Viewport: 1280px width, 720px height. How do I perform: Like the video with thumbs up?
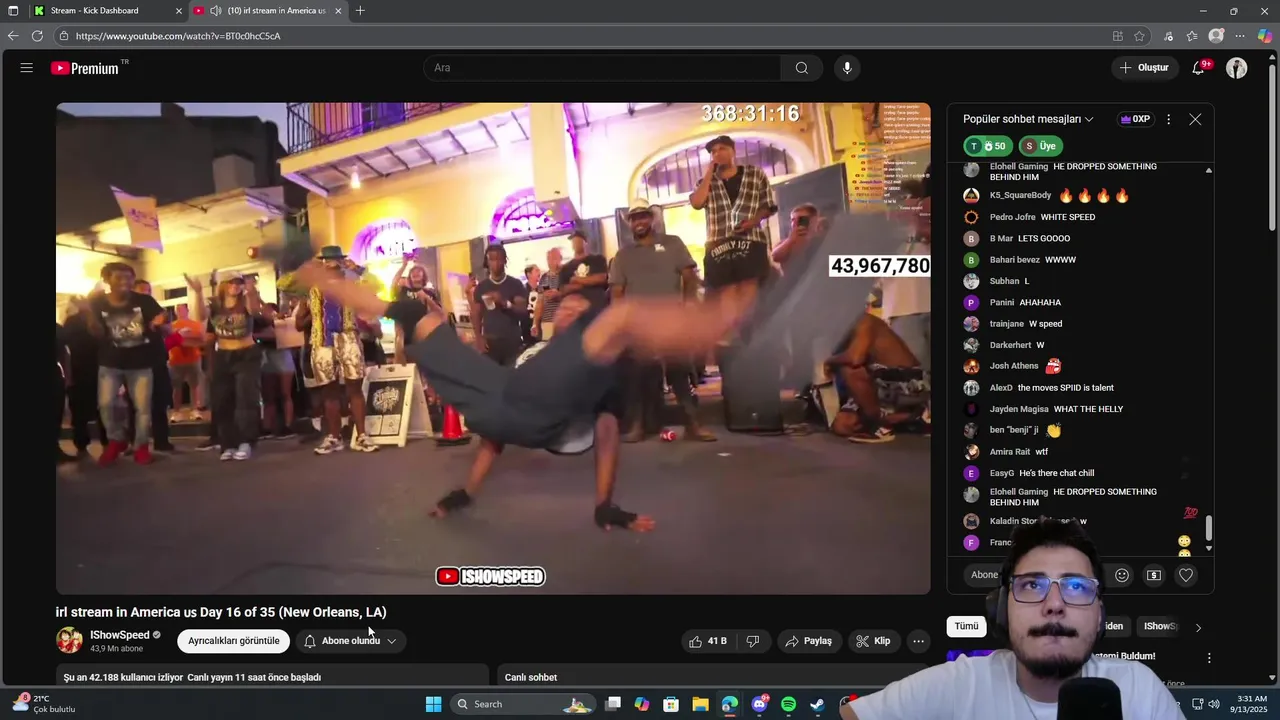pos(707,641)
